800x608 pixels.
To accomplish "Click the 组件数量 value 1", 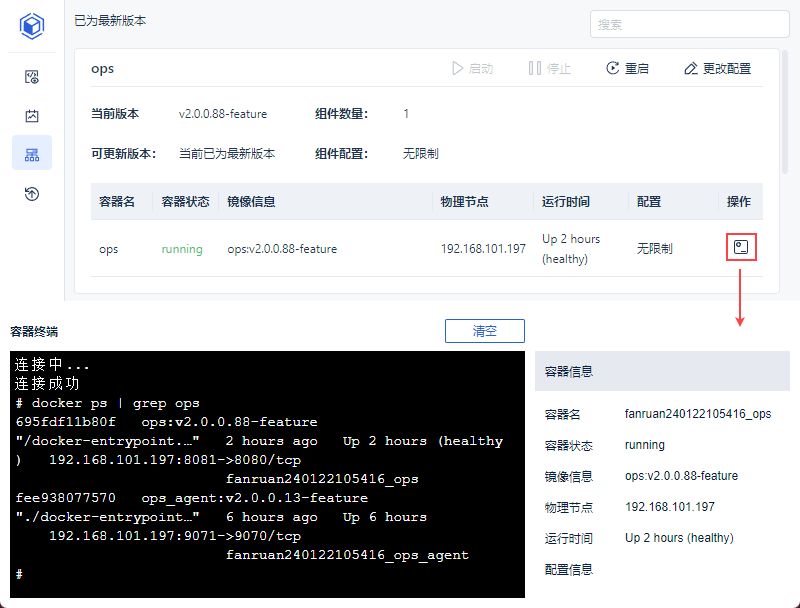I will pyautogui.click(x=406, y=114).
